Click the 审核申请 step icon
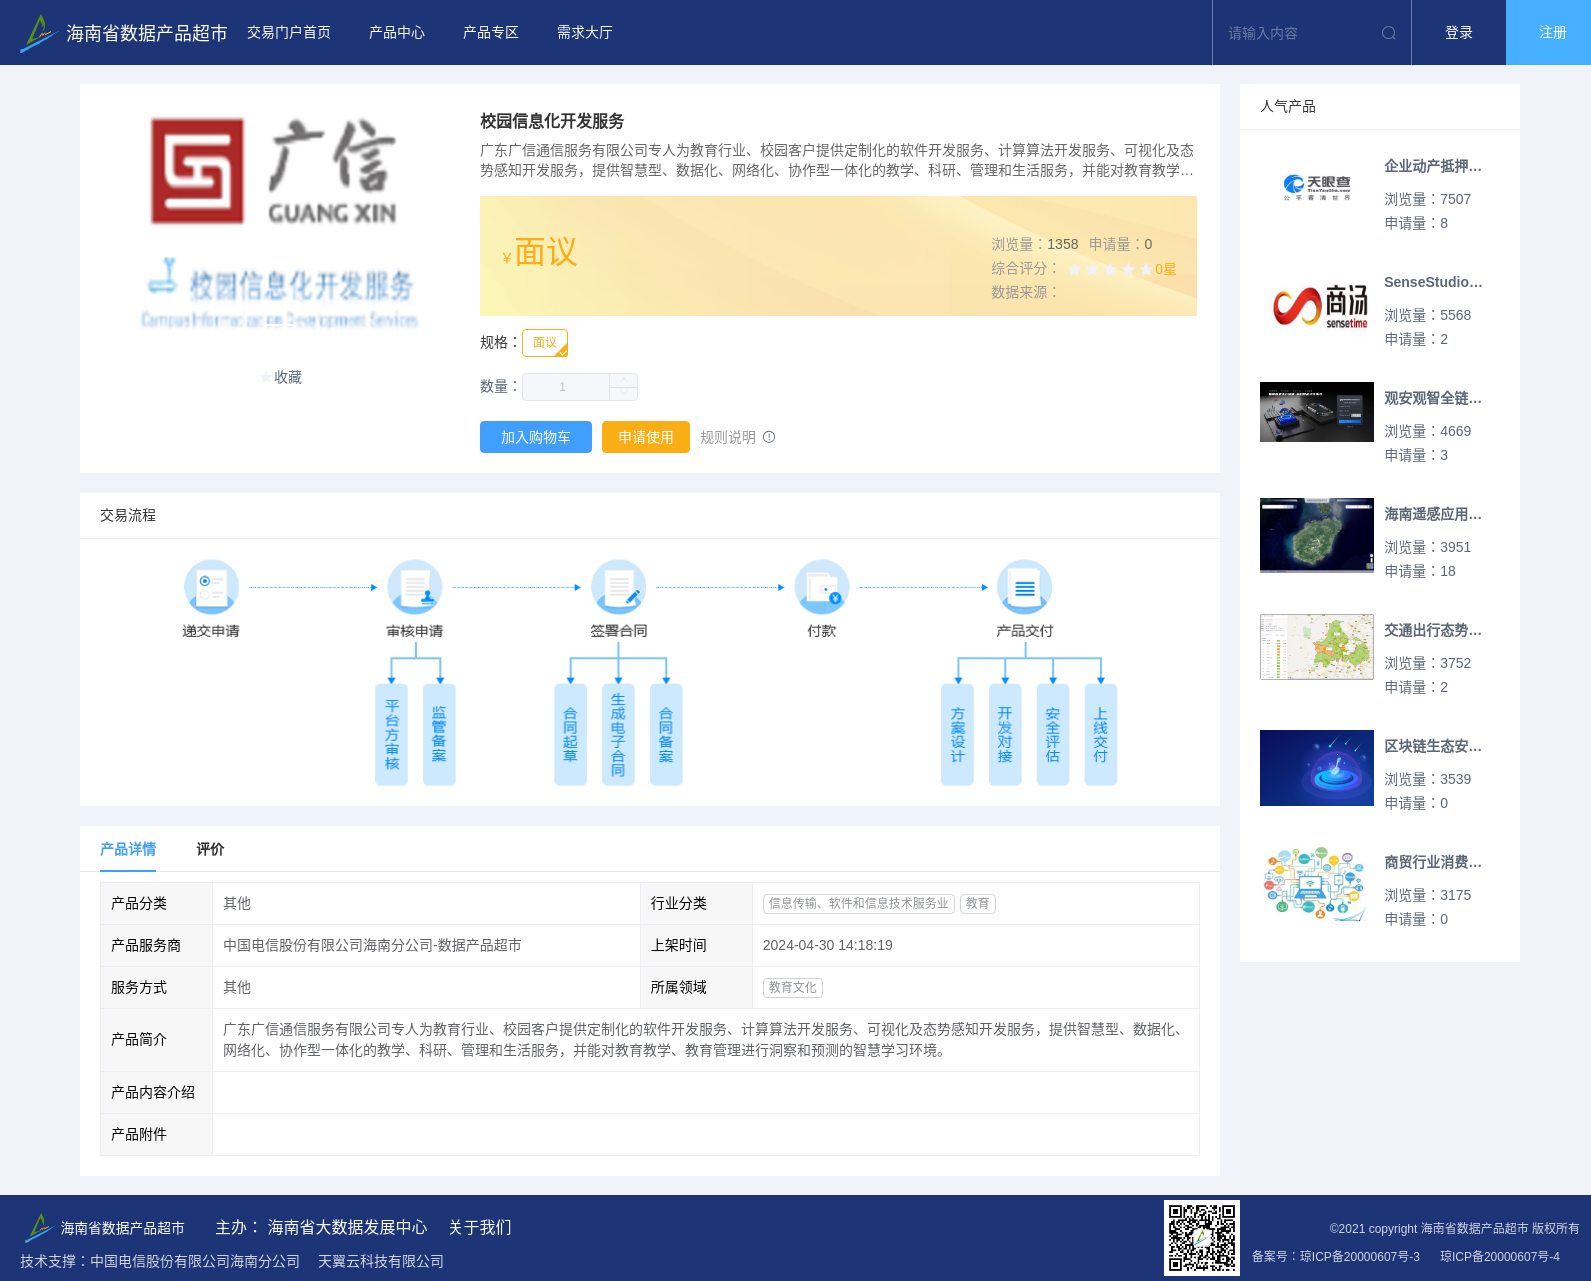This screenshot has width=1591, height=1281. (x=415, y=587)
